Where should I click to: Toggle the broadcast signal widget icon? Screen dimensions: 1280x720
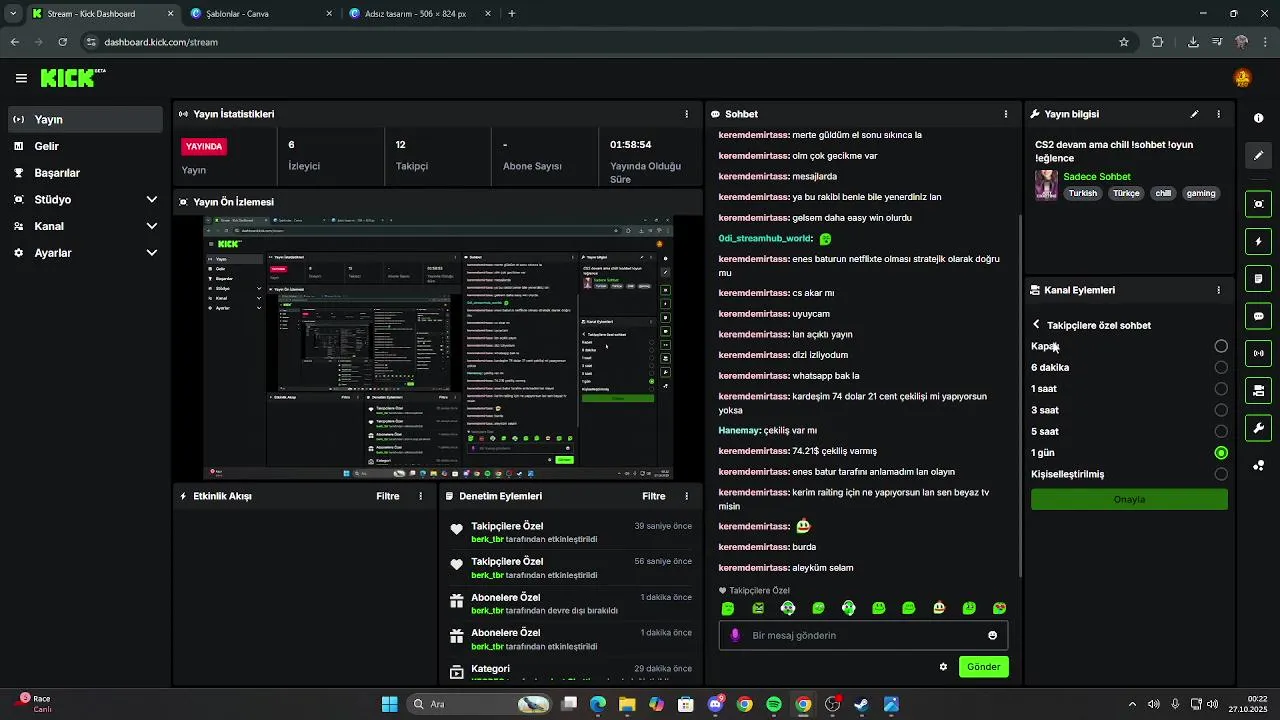1258,353
